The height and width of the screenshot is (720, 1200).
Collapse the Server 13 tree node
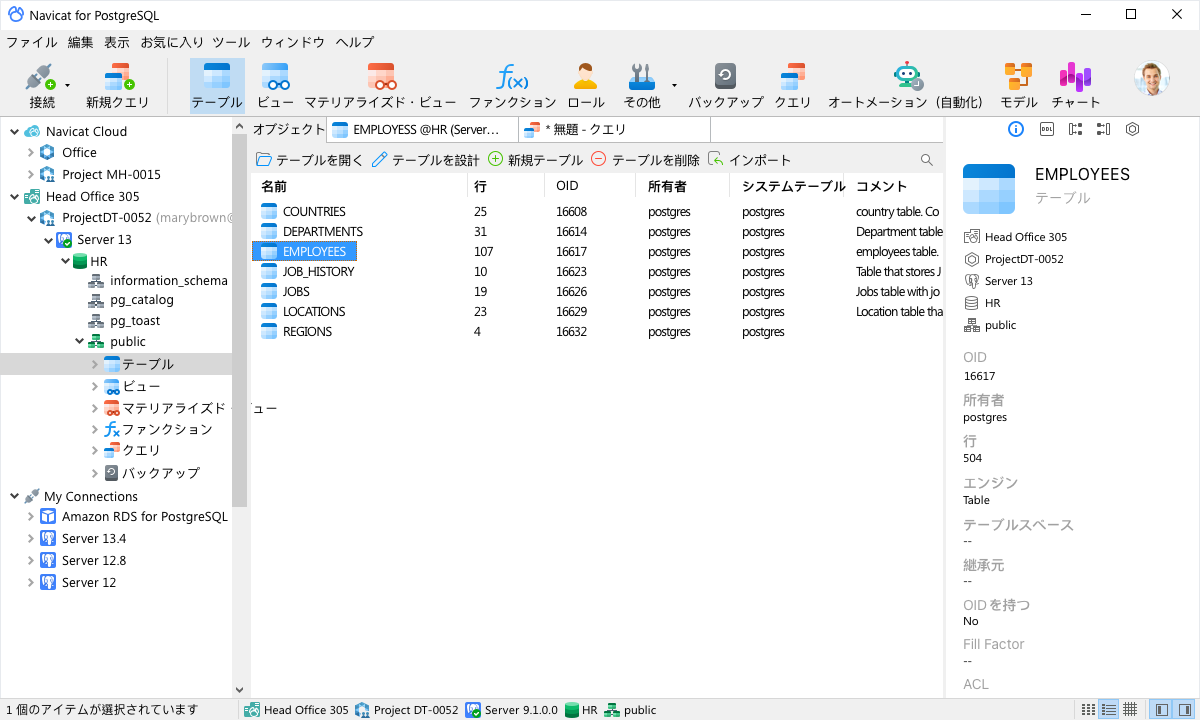(x=48, y=240)
